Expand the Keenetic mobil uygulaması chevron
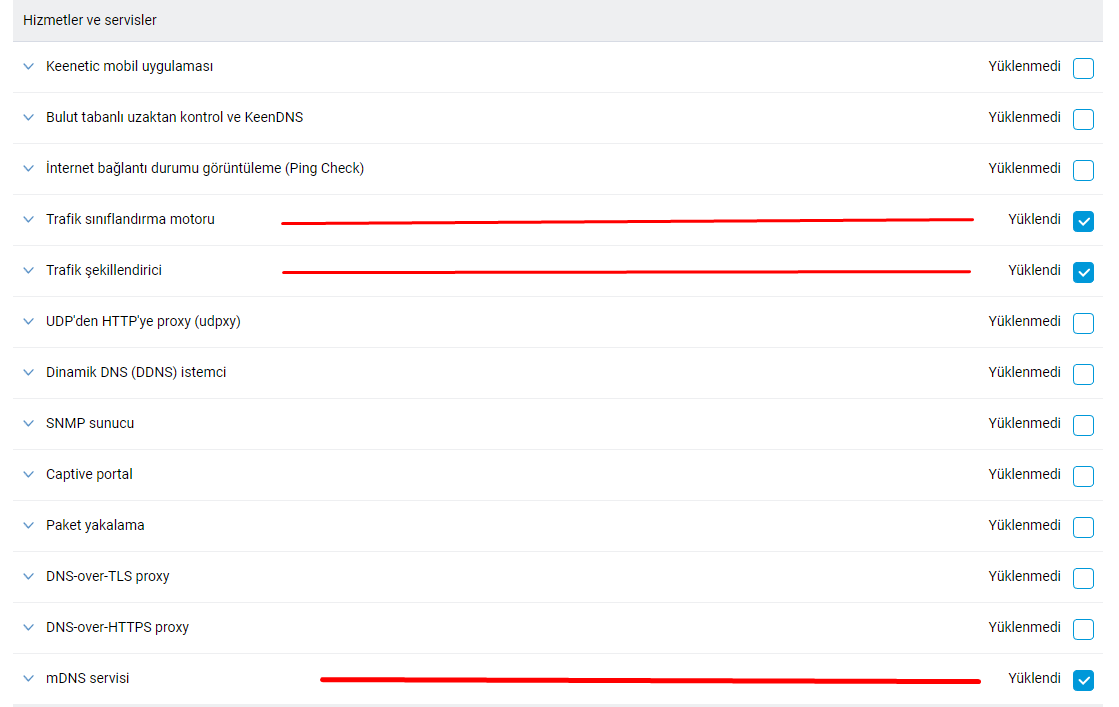 point(29,66)
